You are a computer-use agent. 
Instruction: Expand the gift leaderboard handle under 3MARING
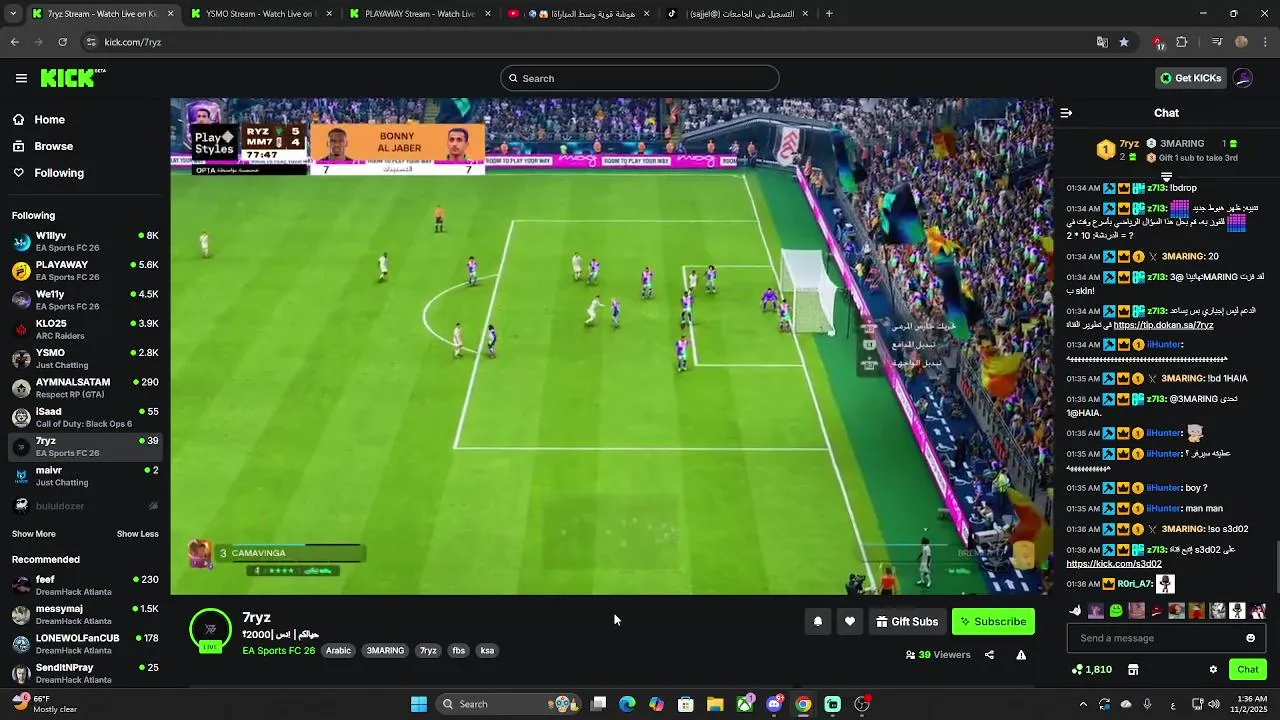pyautogui.click(x=1166, y=177)
